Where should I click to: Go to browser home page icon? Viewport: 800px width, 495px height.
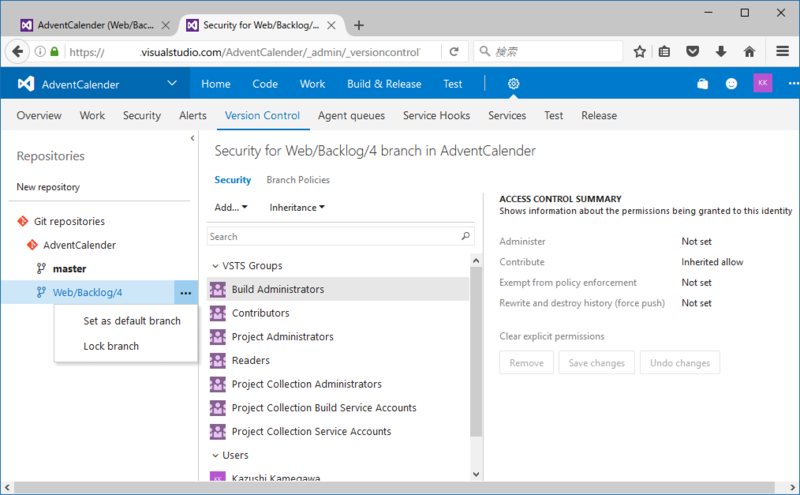(749, 52)
